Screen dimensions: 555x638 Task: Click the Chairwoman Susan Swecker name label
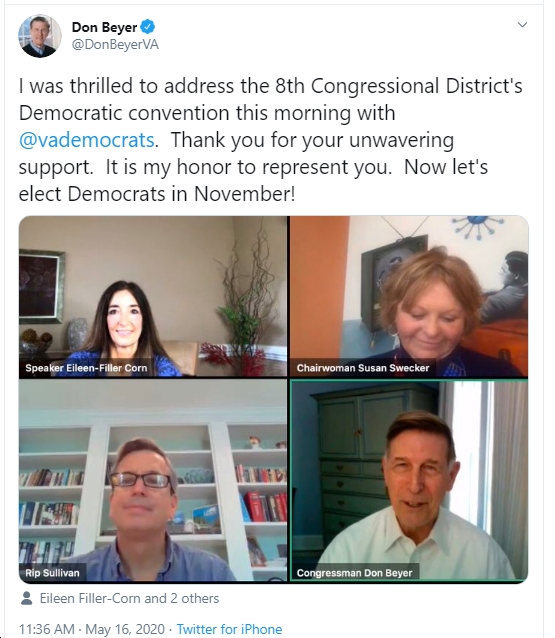(363, 368)
